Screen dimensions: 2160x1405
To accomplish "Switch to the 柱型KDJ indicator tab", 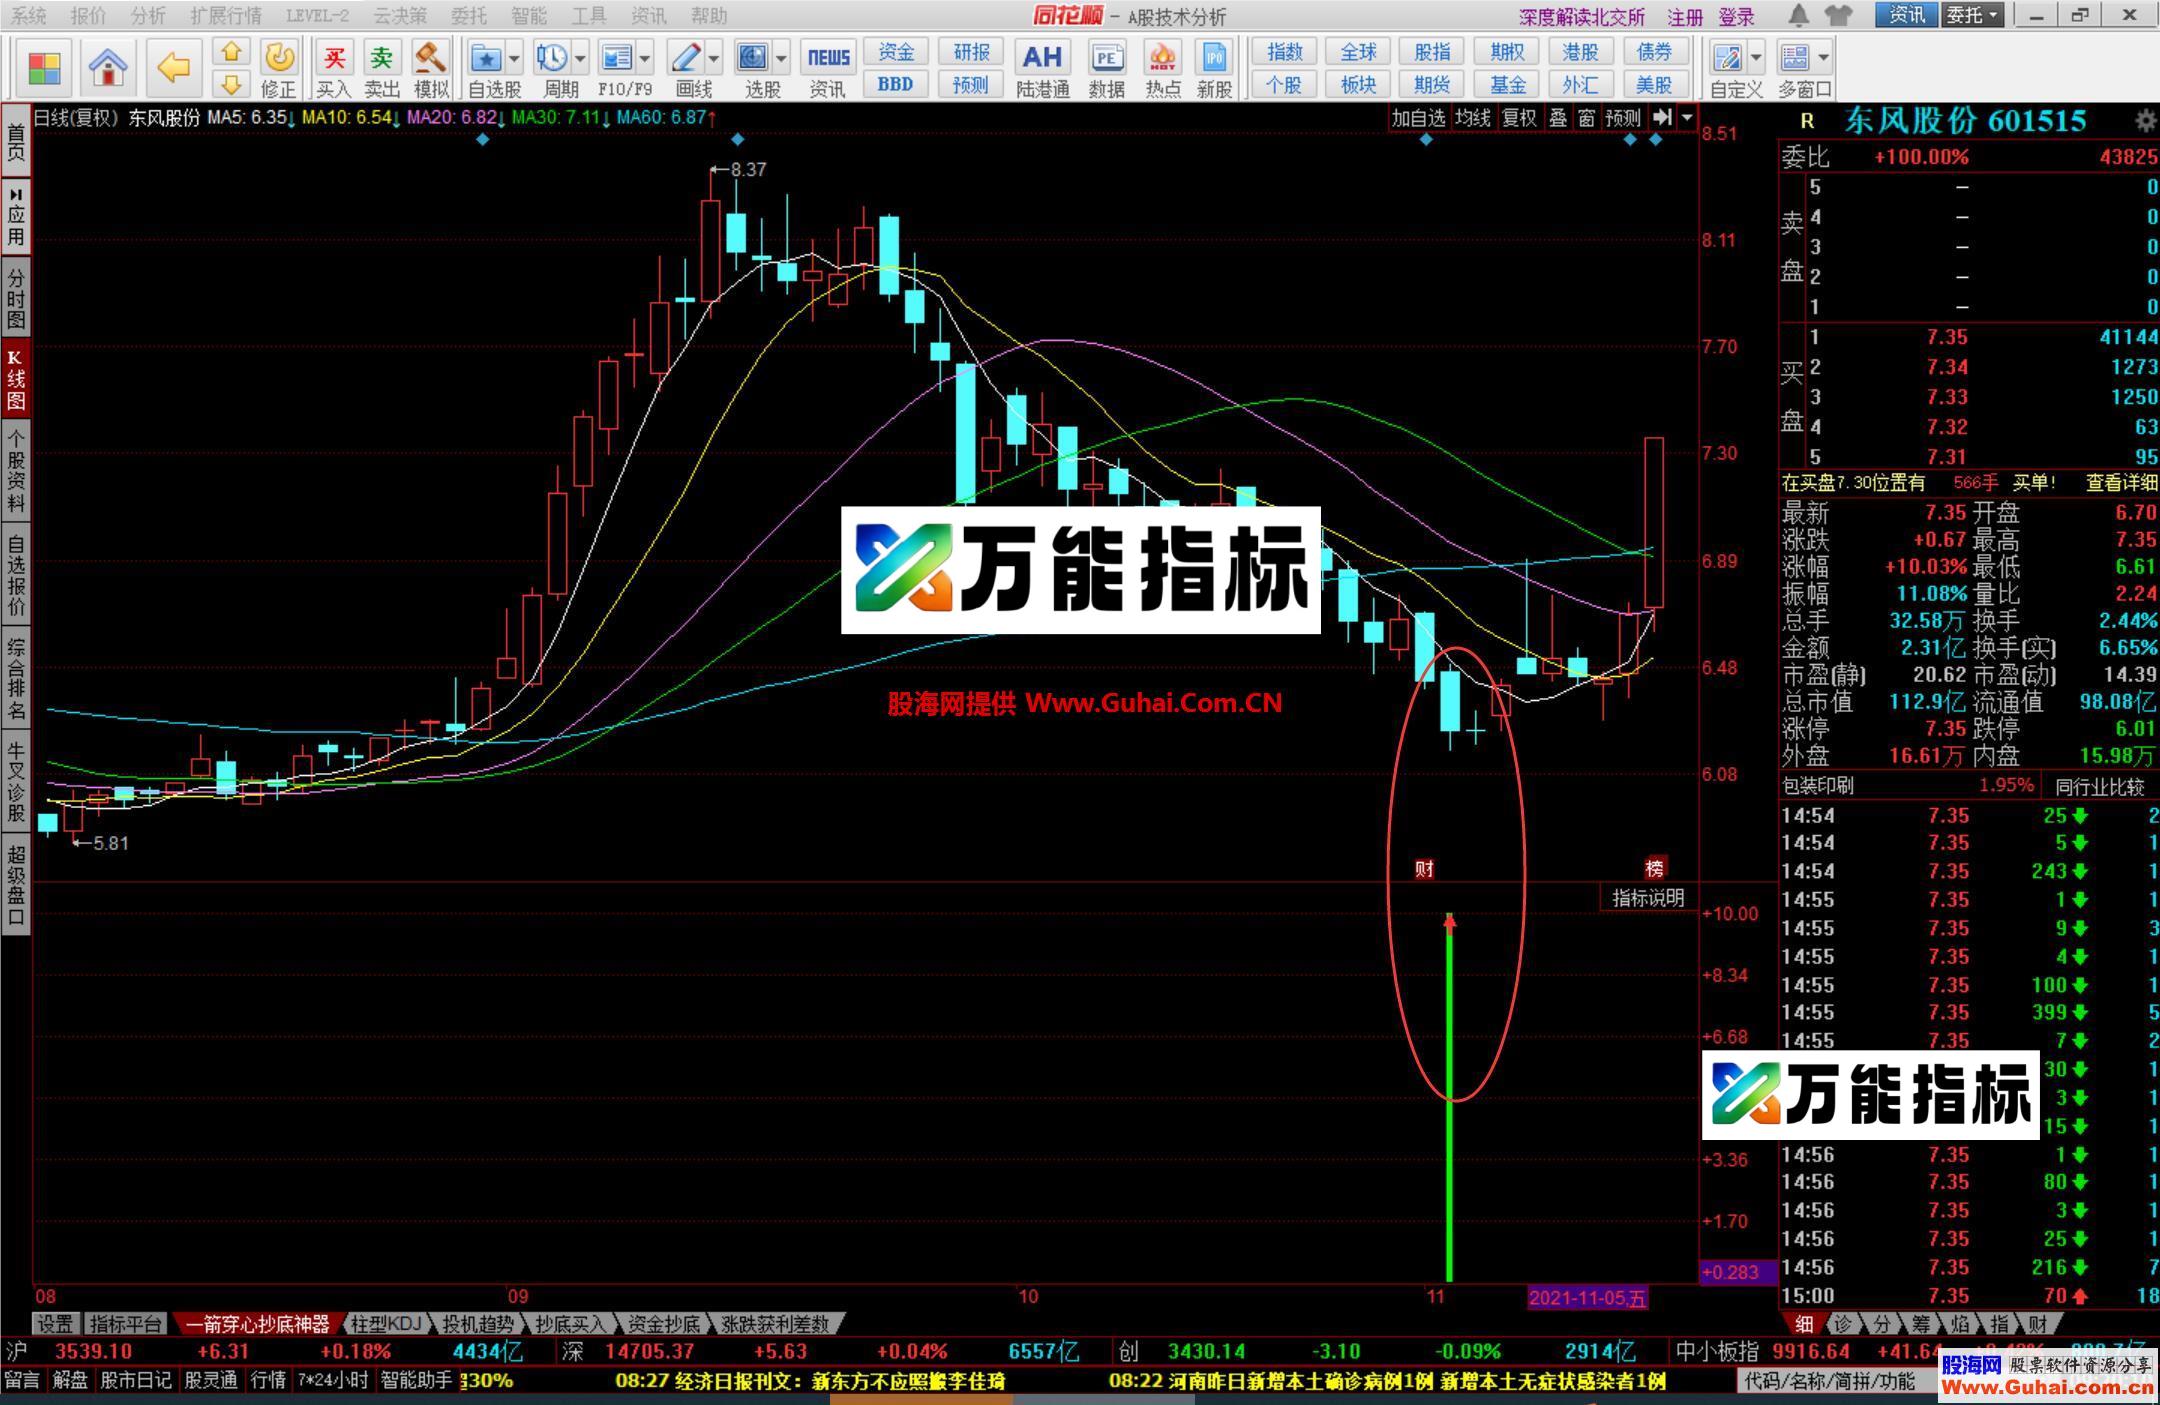I will click(386, 1324).
